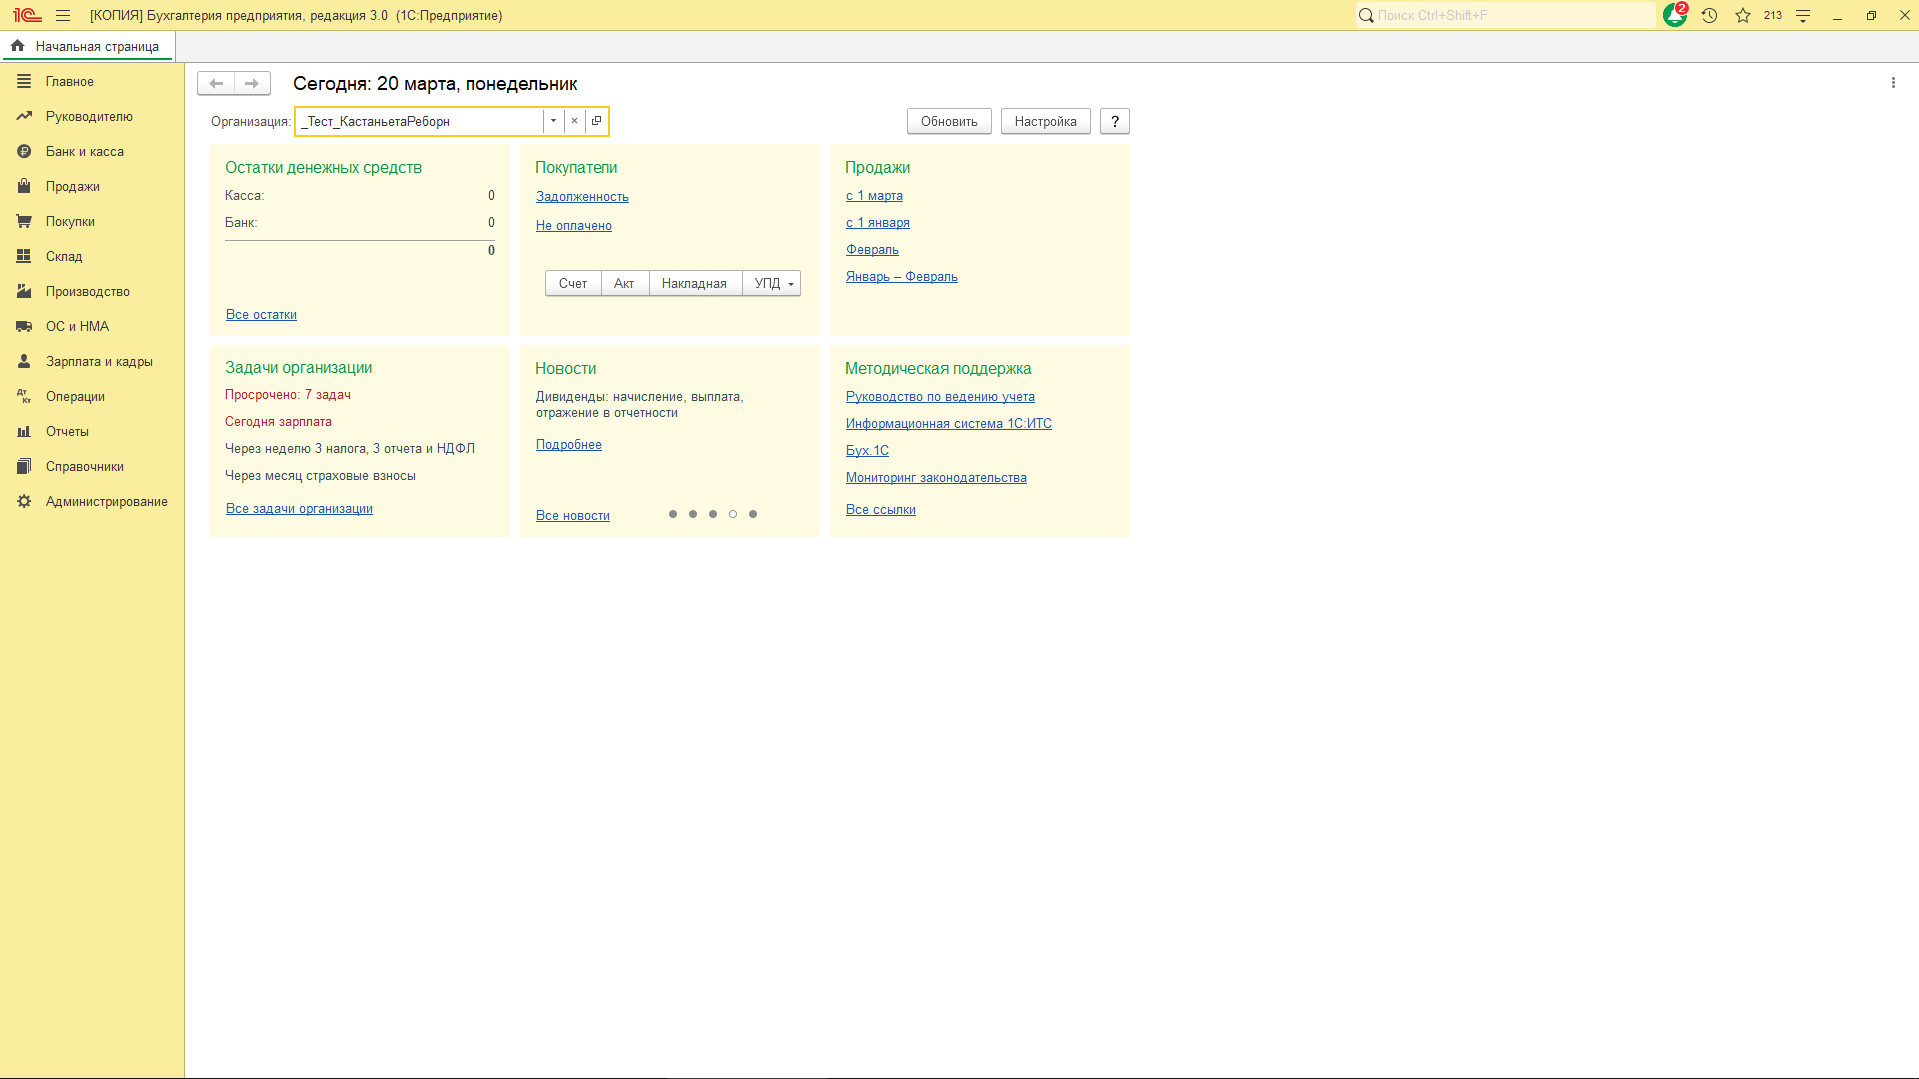Open the service settings menu icon
This screenshot has height=1079, width=1919.
pos(1803,16)
